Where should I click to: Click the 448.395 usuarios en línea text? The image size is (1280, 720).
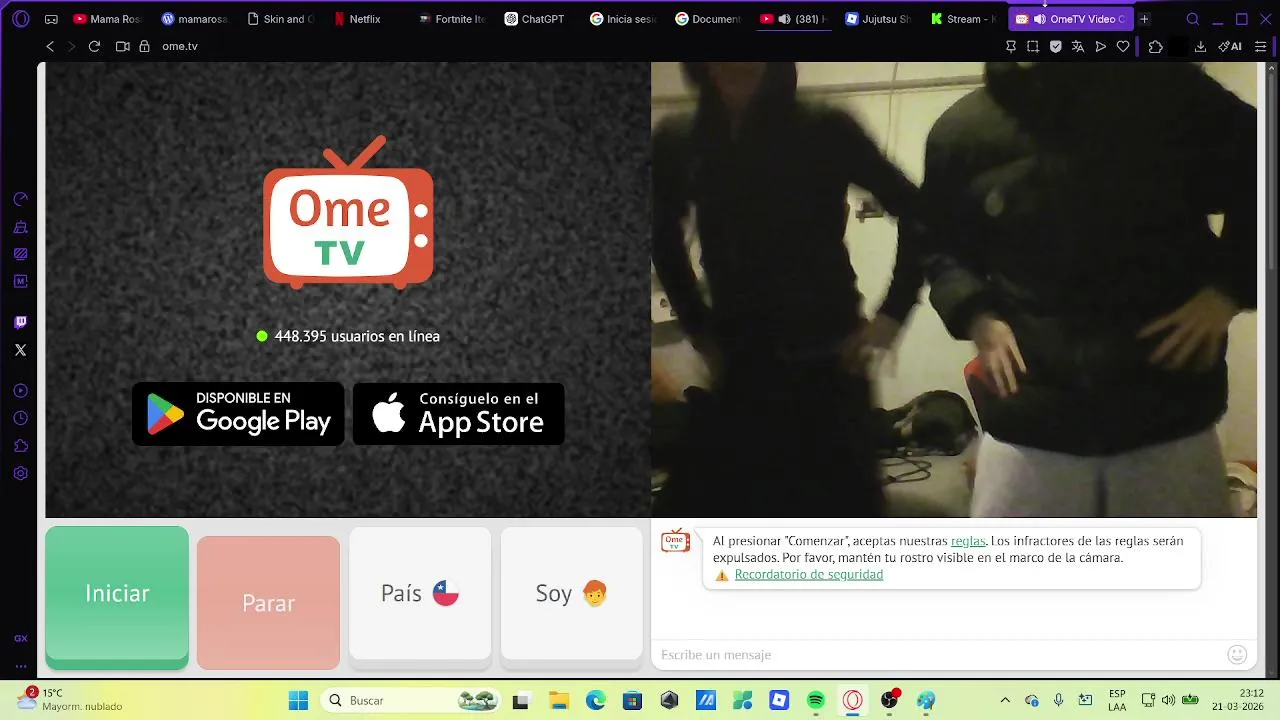point(357,336)
